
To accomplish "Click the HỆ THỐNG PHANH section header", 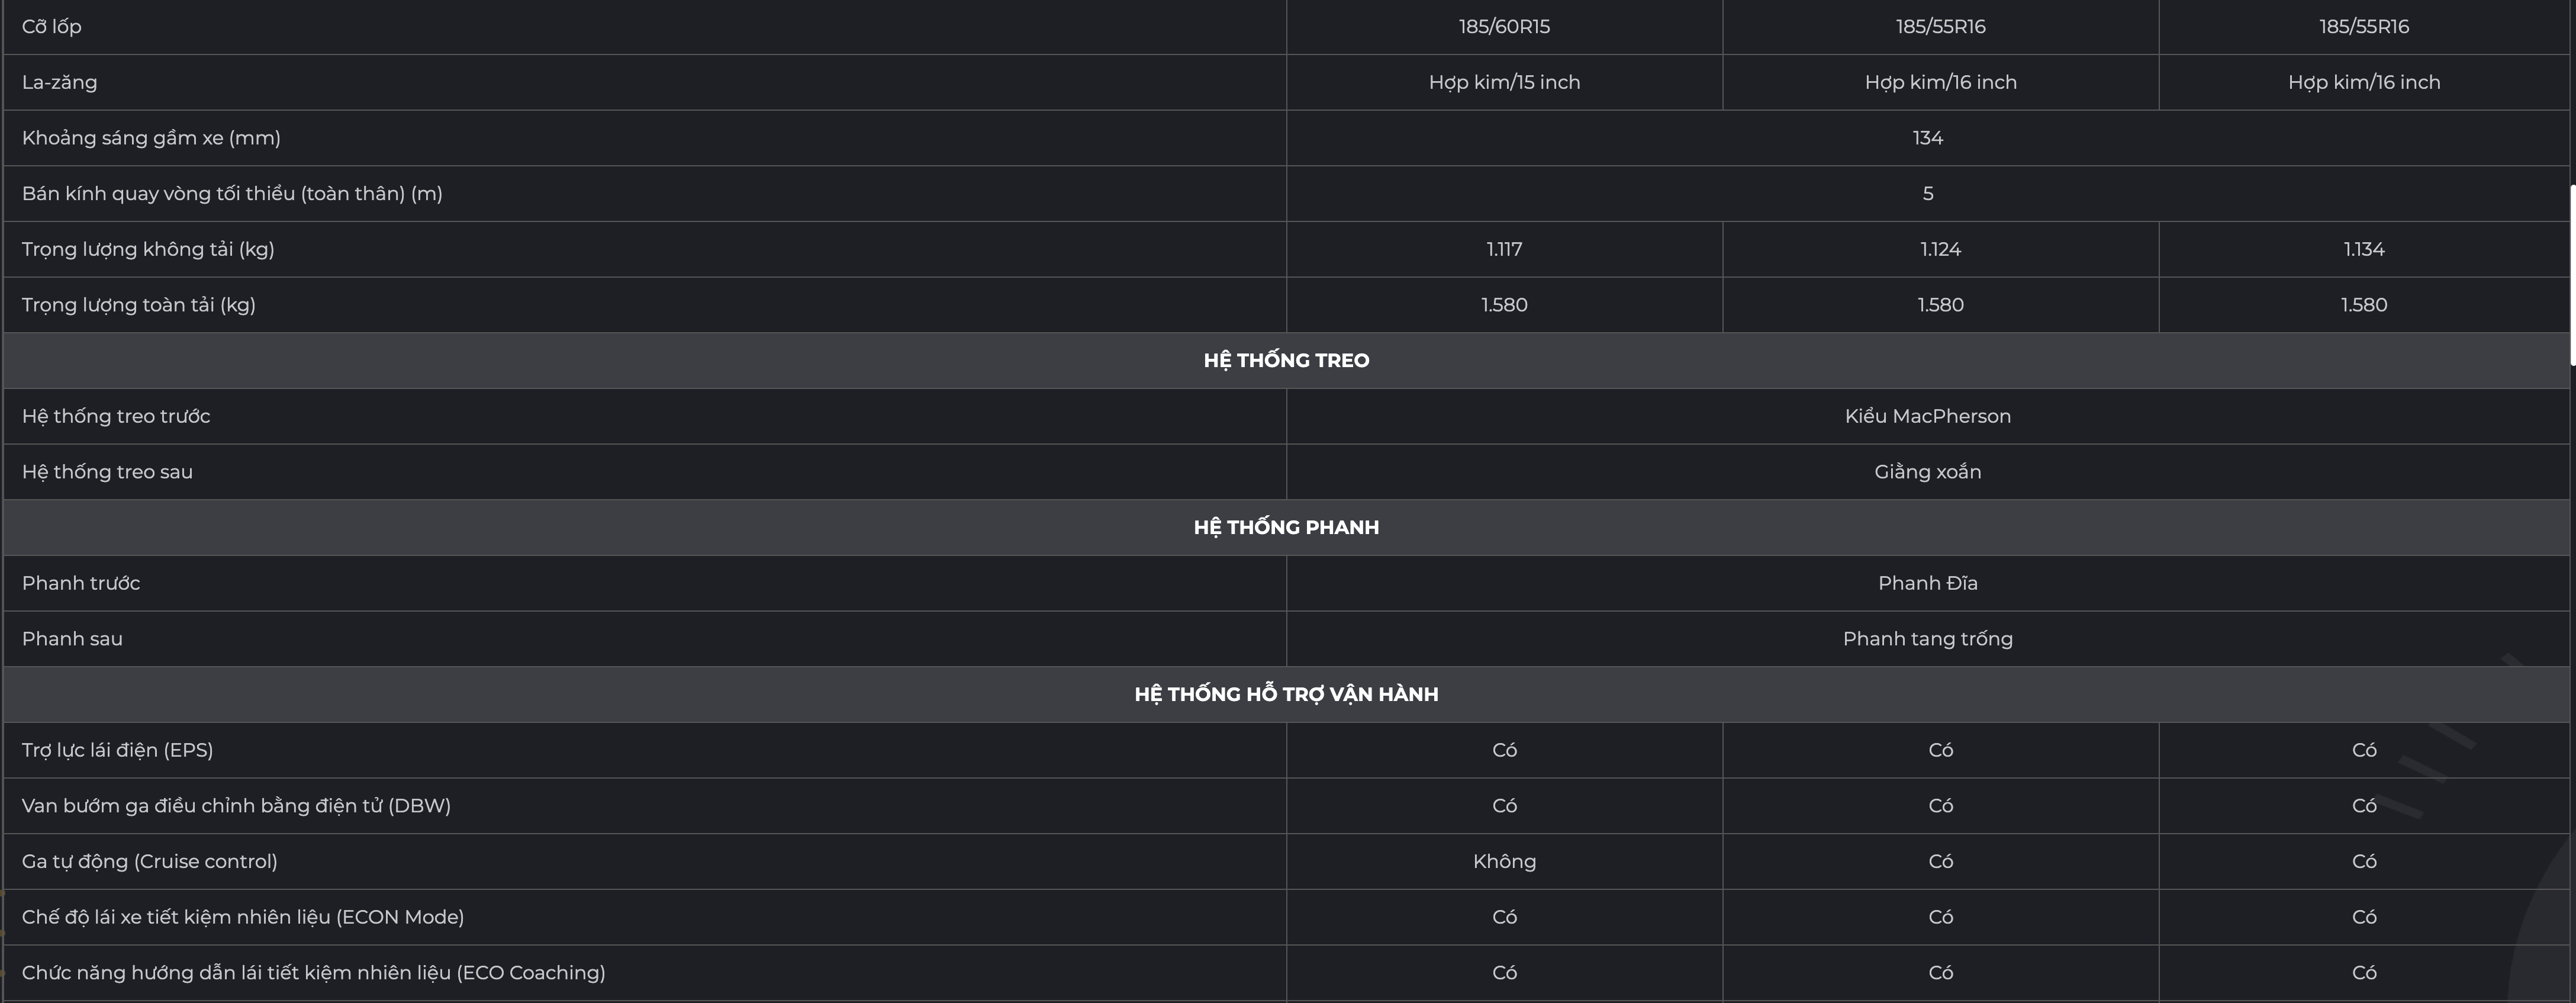I will [1286, 527].
